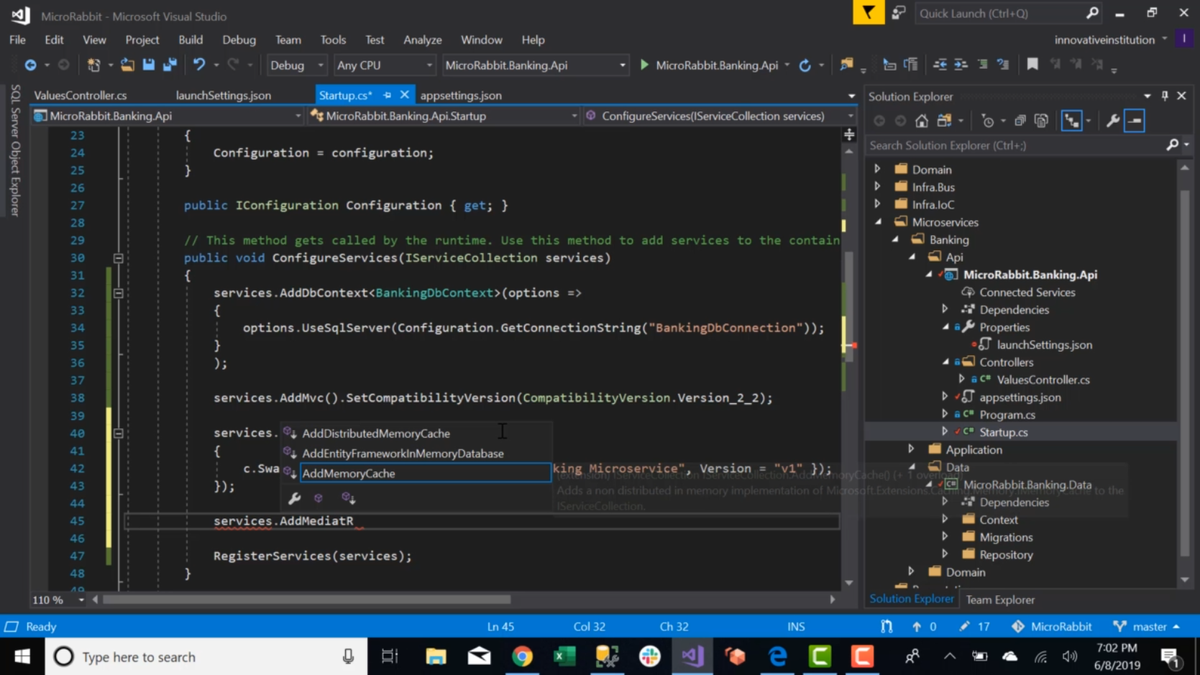Open the File menu
Screen dimensions: 1200x675
[18, 40]
